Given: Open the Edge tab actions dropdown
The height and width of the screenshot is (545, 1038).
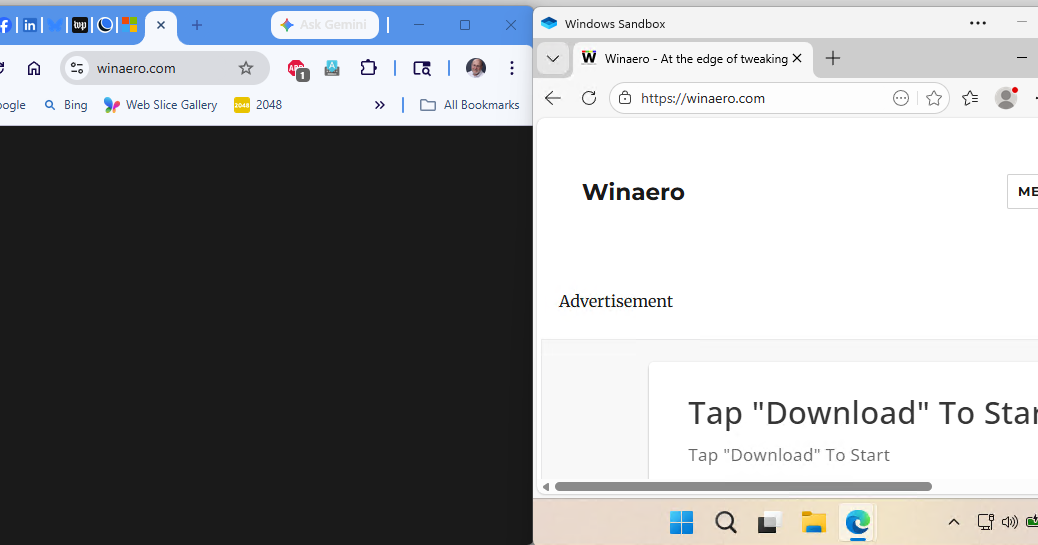Looking at the screenshot, I should 553,59.
